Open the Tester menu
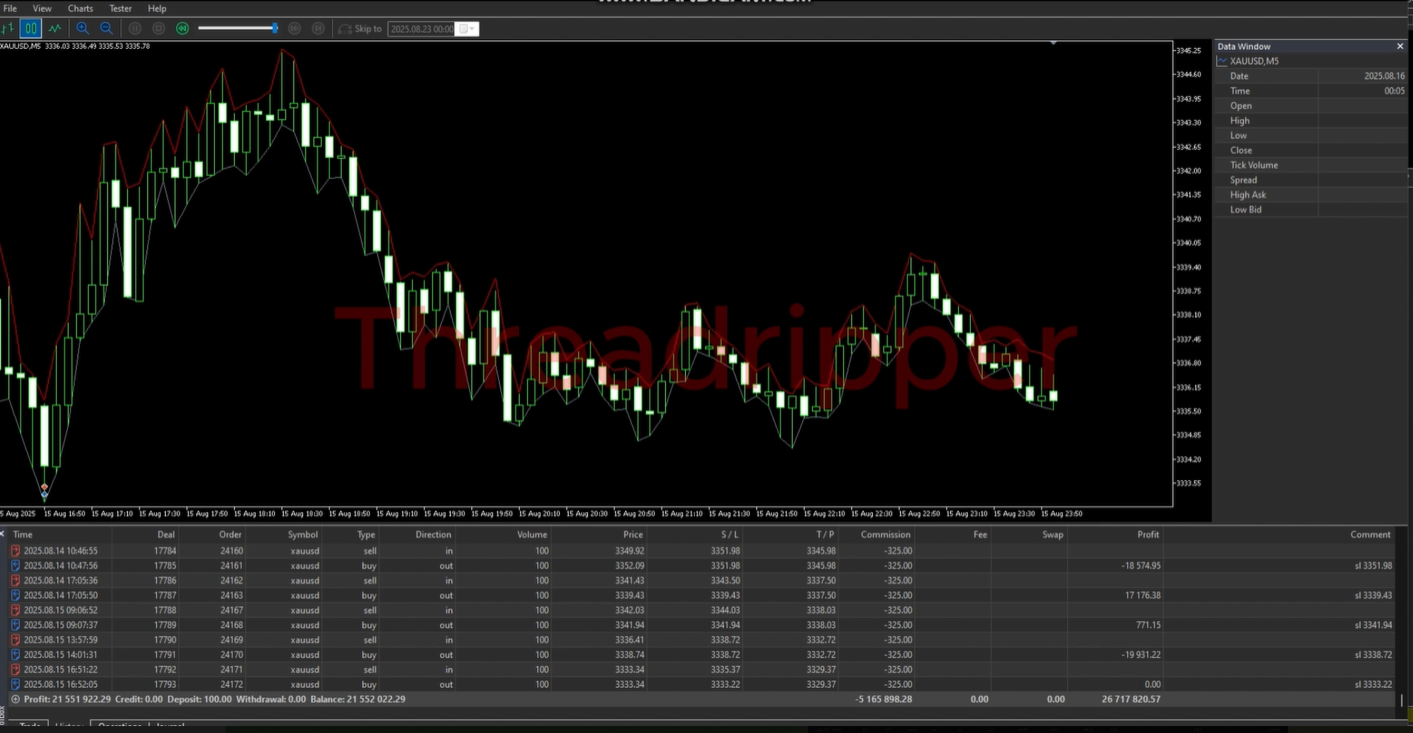1413x733 pixels. click(120, 8)
